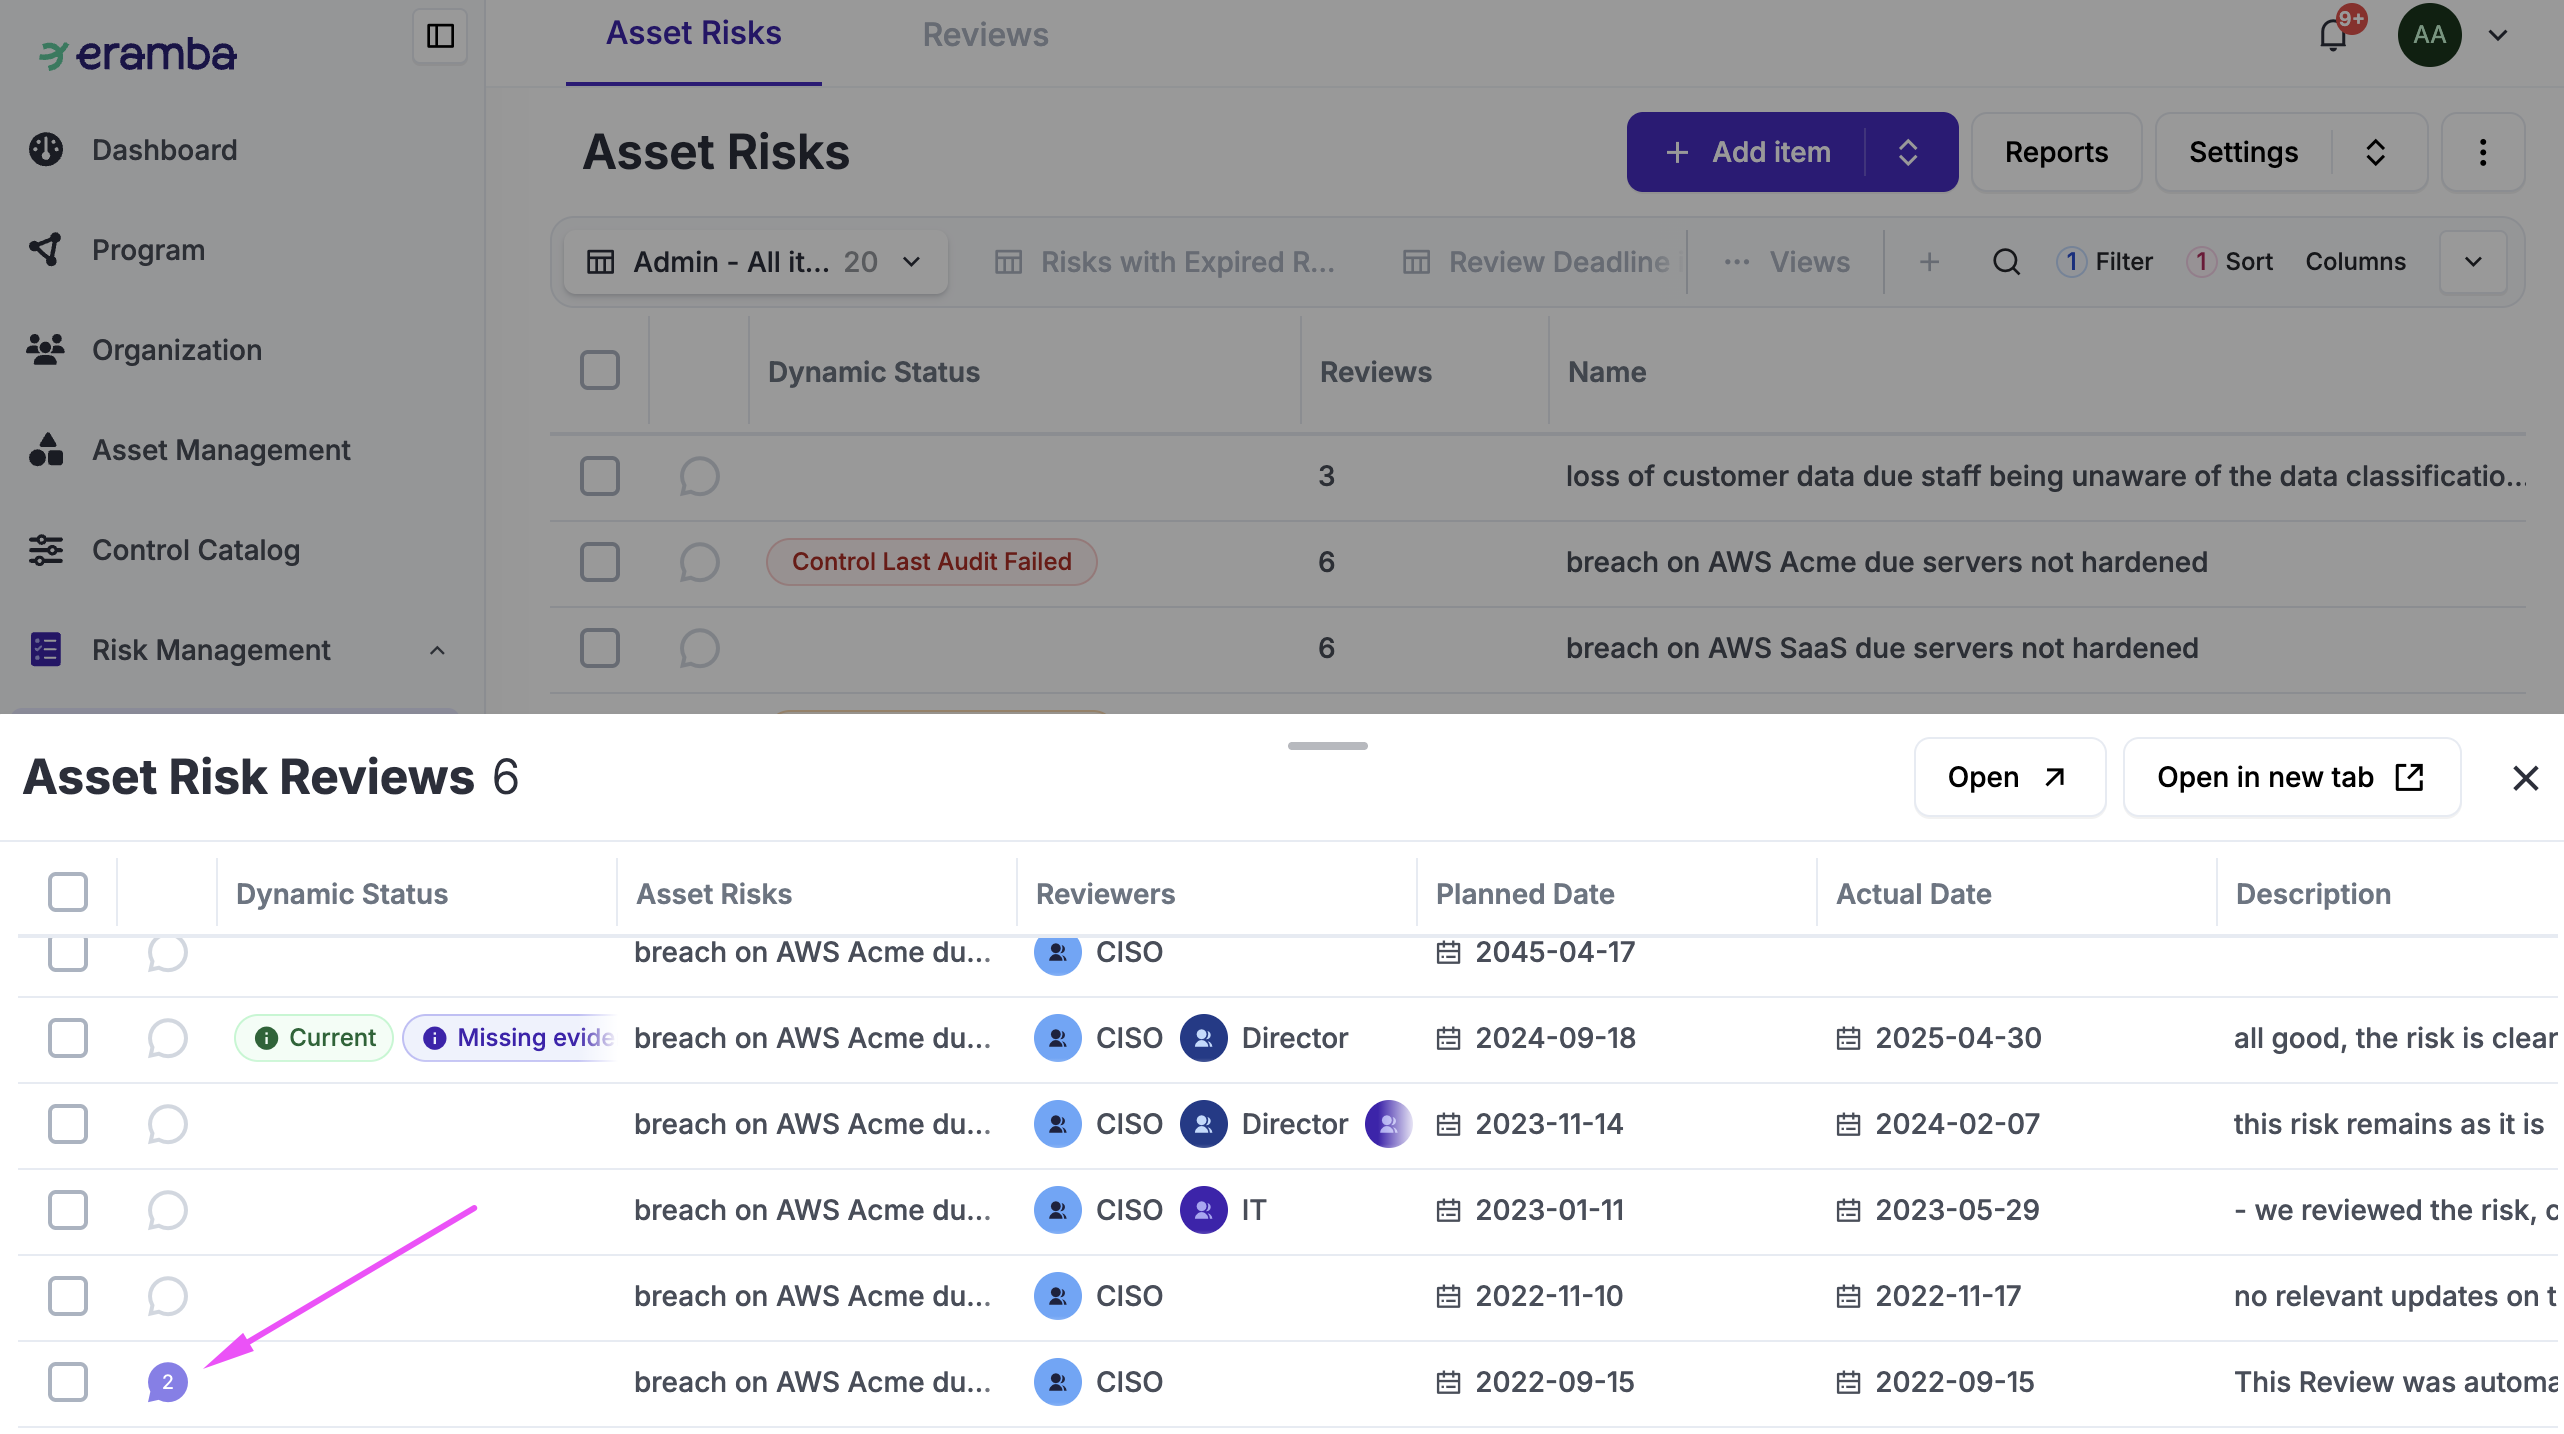Click the Dashboard sidebar icon
This screenshot has width=2564, height=1434.
(x=46, y=150)
